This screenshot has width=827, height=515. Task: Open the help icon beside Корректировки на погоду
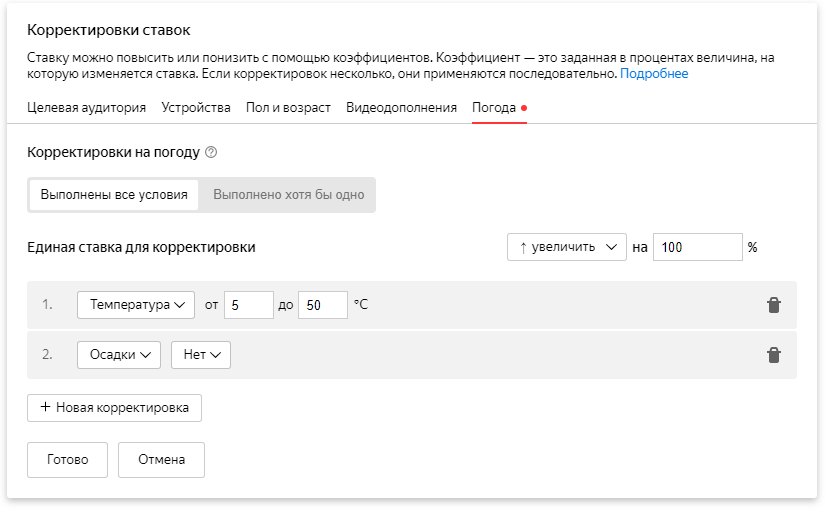[x=211, y=152]
